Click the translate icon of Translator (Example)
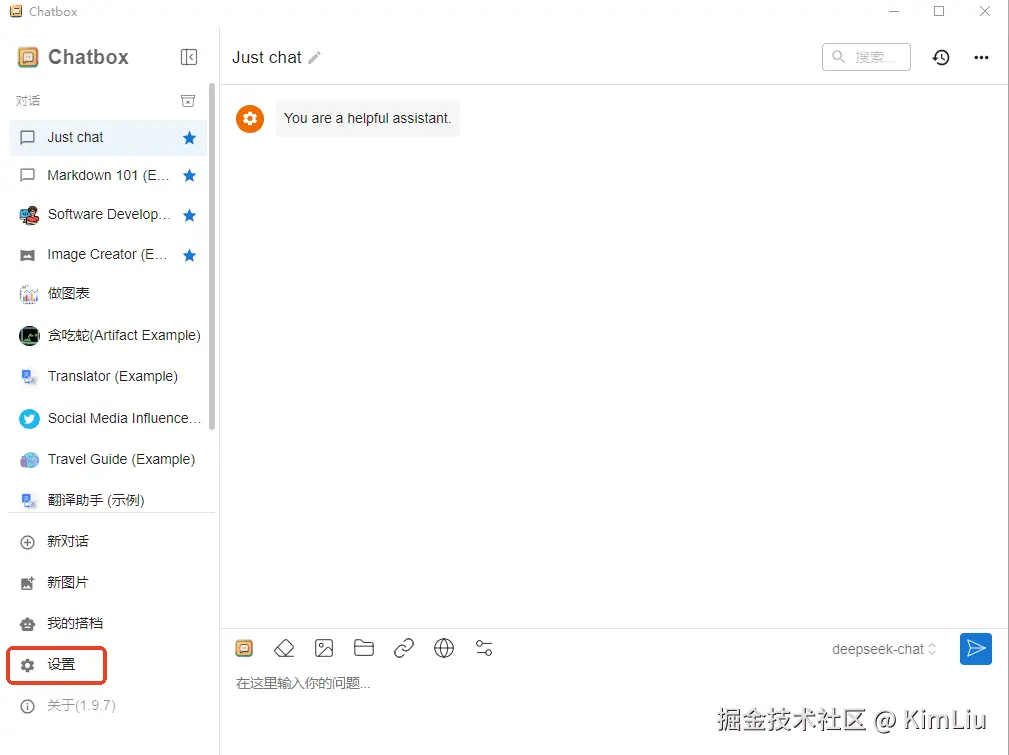 tap(29, 377)
